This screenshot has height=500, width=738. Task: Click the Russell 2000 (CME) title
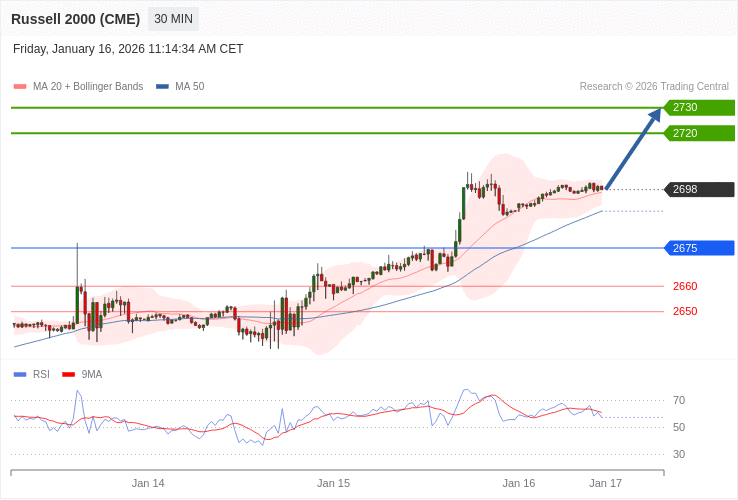[76, 19]
